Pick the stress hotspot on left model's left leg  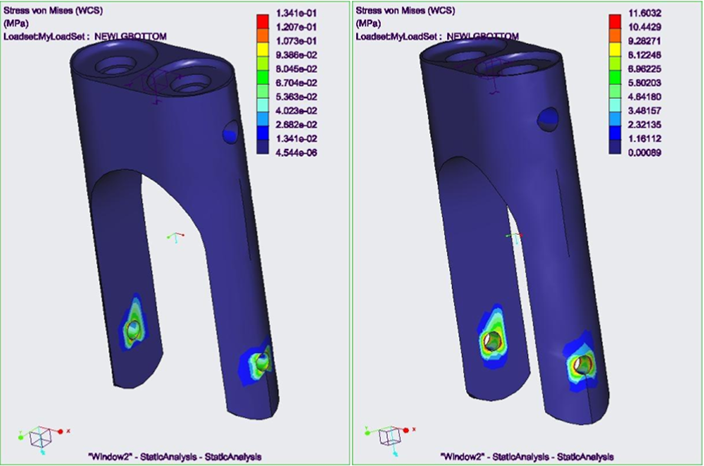[135, 325]
